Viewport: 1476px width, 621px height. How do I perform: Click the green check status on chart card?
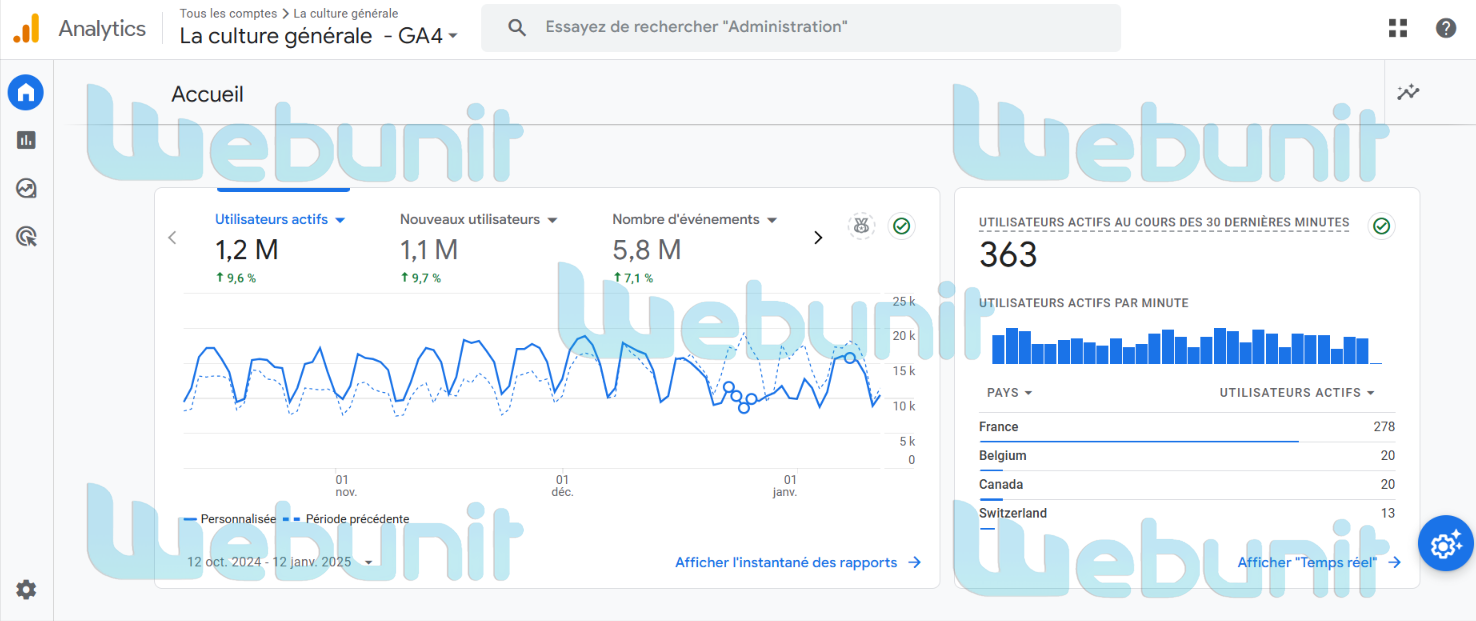[x=901, y=226]
